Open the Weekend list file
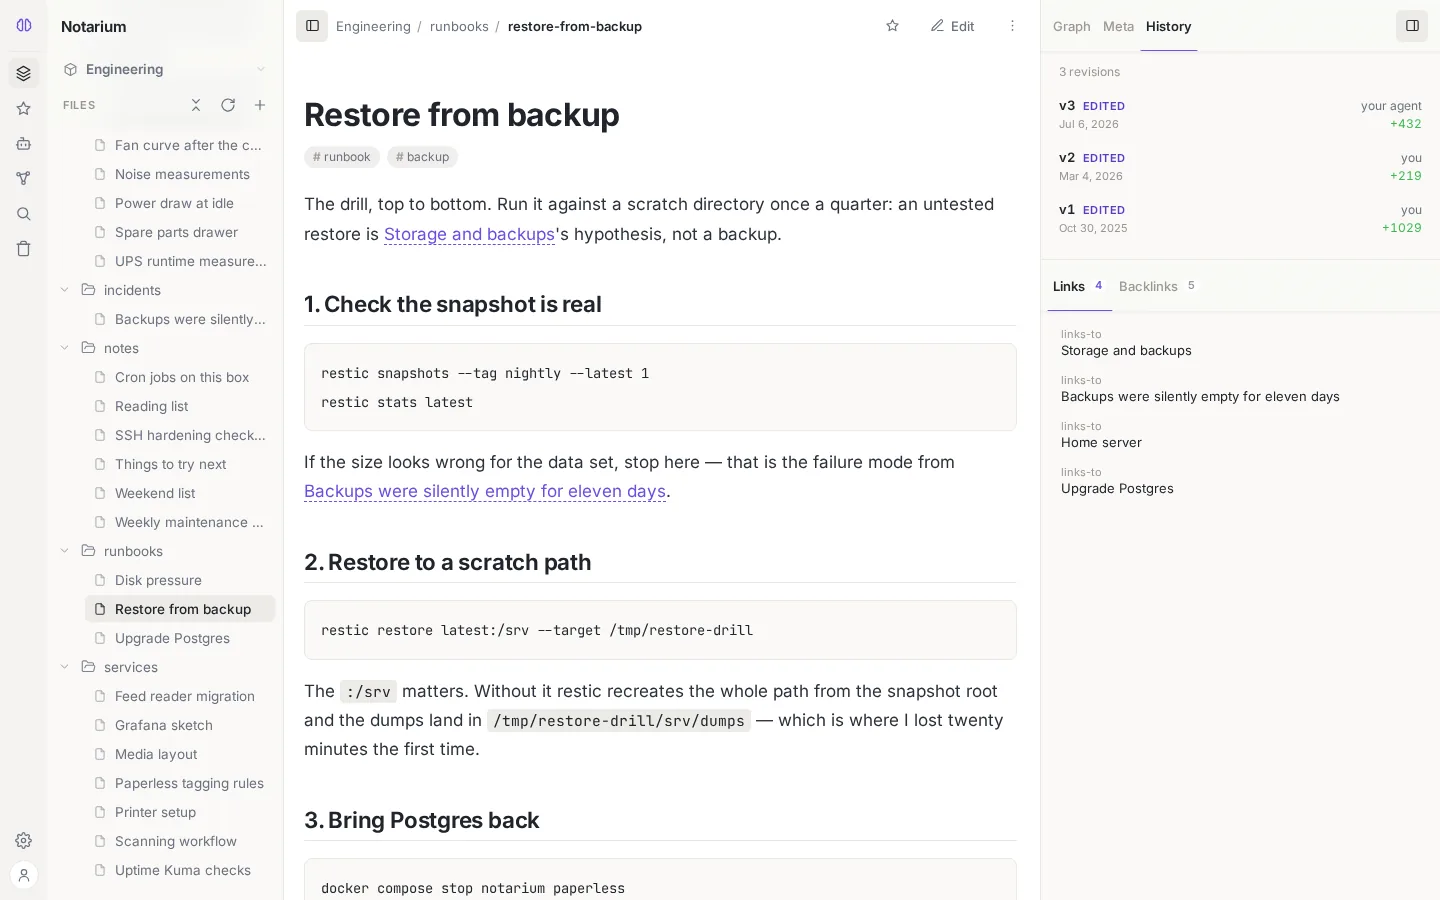This screenshot has width=1440, height=900. (x=180, y=493)
